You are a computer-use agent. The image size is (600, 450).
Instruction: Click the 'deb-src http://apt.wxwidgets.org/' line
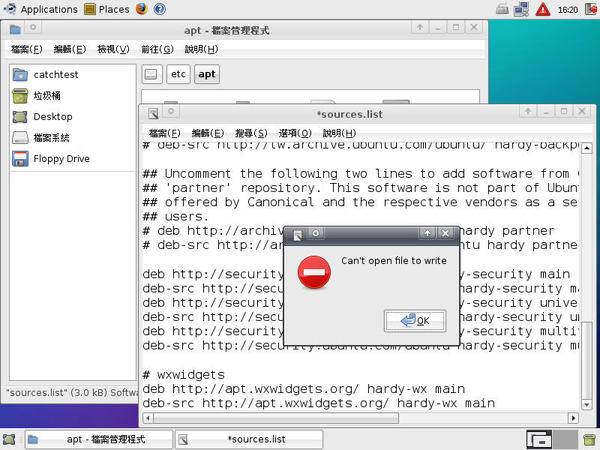click(318, 403)
